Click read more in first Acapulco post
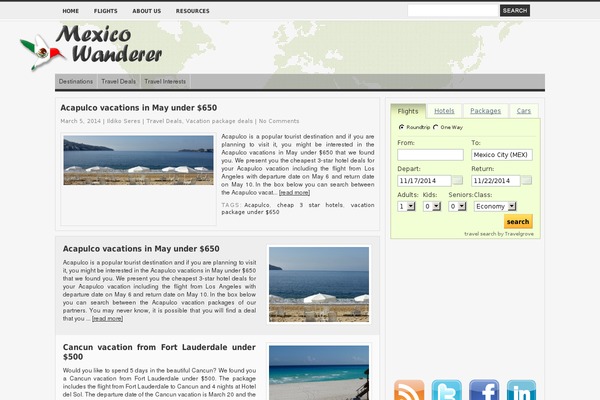The width and height of the screenshot is (600, 400). tap(294, 193)
